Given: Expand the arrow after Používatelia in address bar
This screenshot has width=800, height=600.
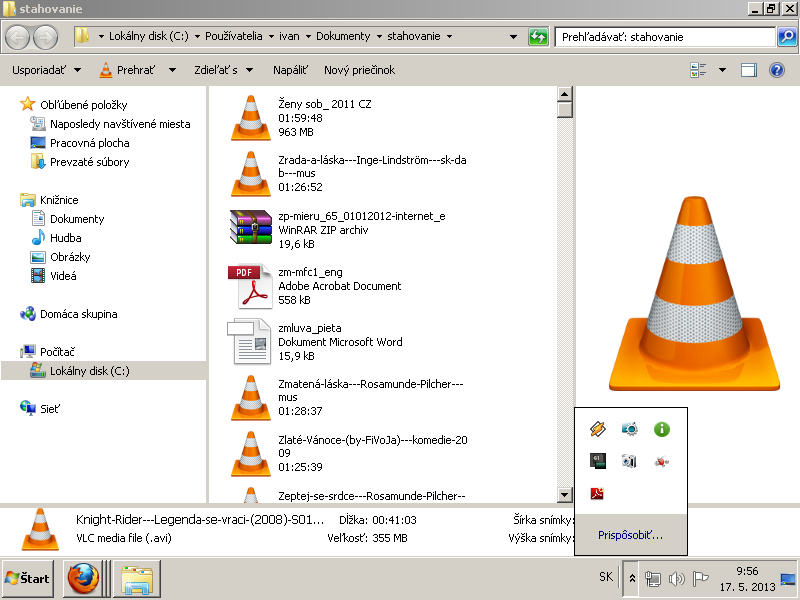Looking at the screenshot, I should pos(271,36).
